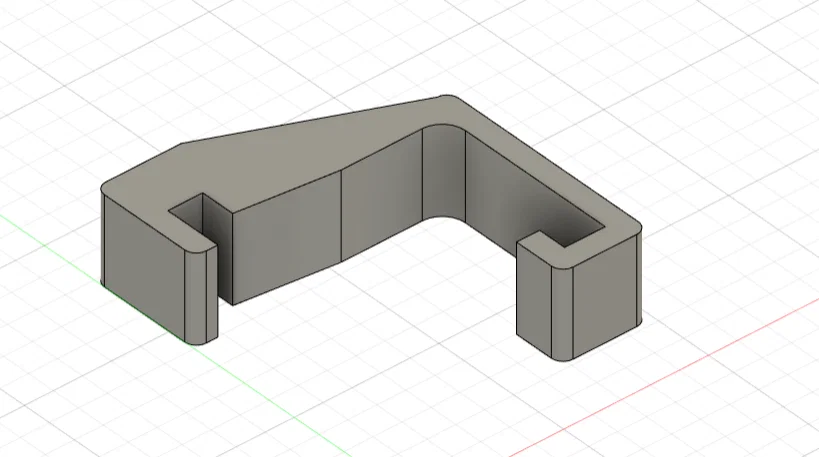Viewport: 819px width, 457px height.
Task: Select the front wall face beside the left notch
Action: [x=286, y=238]
